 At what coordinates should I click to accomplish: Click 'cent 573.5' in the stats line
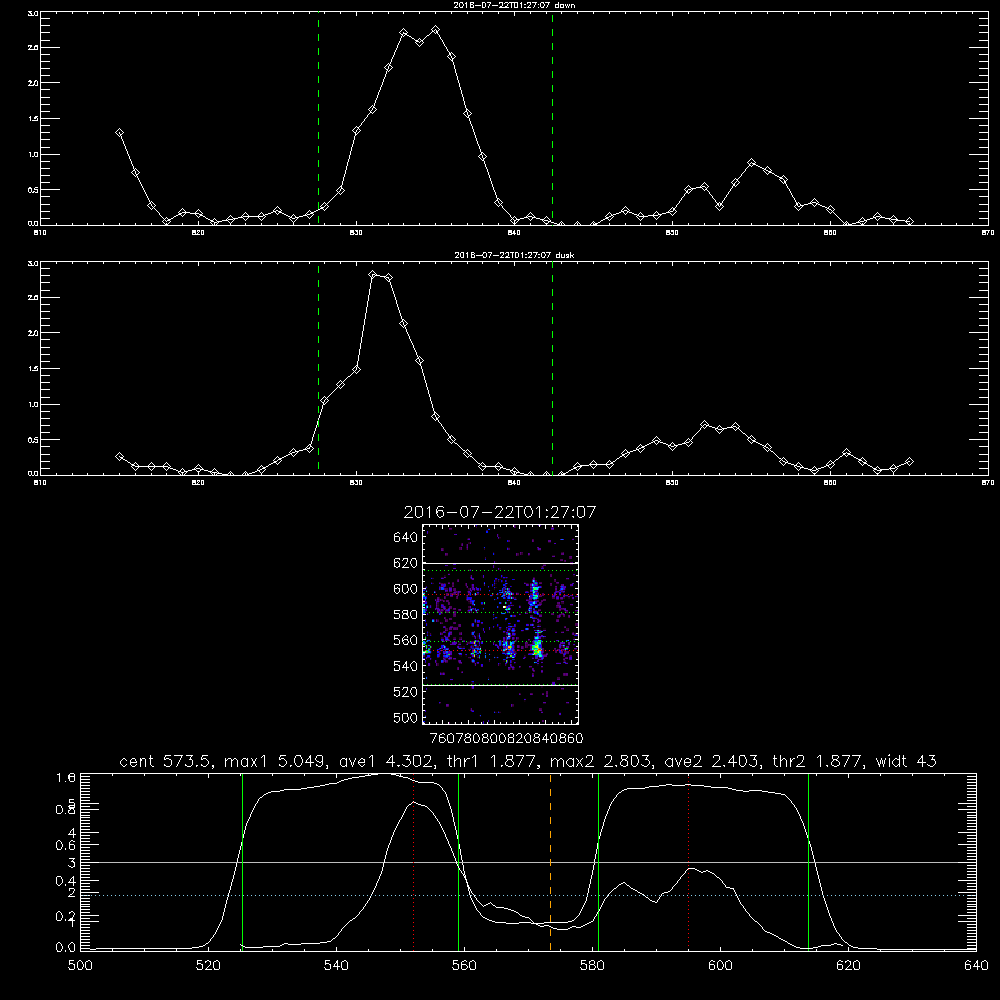point(168,761)
